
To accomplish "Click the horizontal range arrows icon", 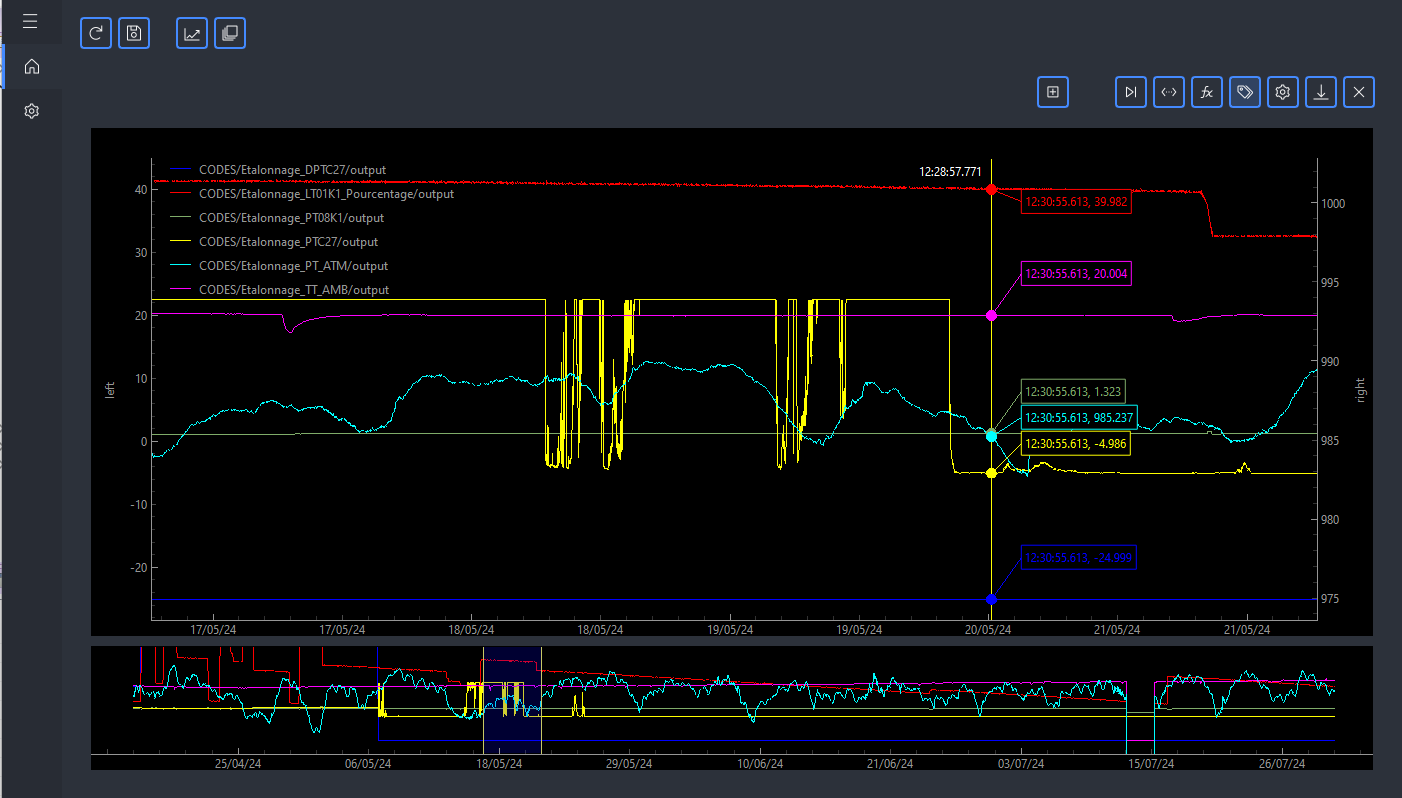I will pyautogui.click(x=1169, y=92).
